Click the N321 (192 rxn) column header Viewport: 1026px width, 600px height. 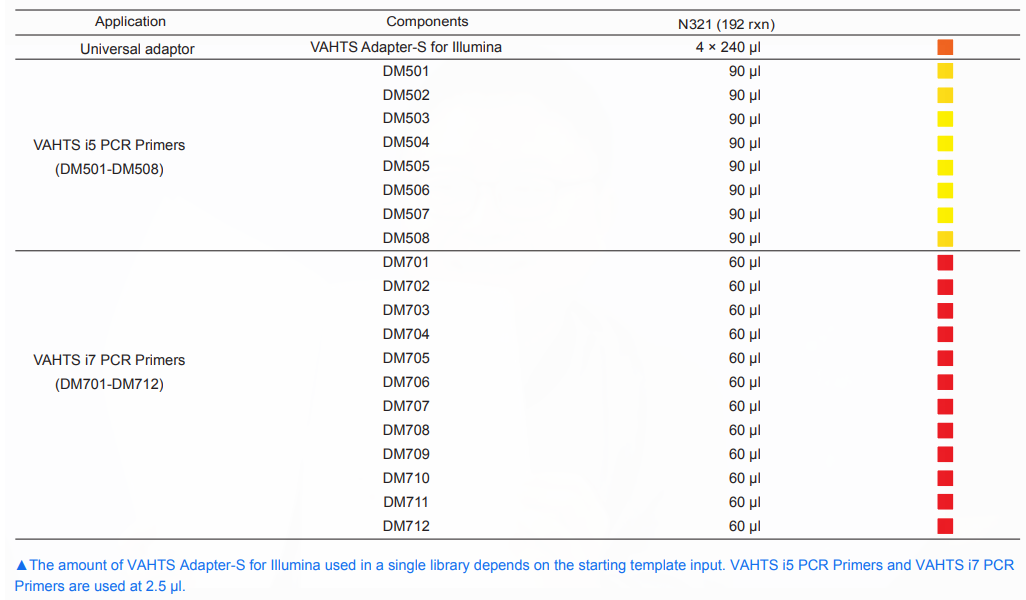pos(725,24)
